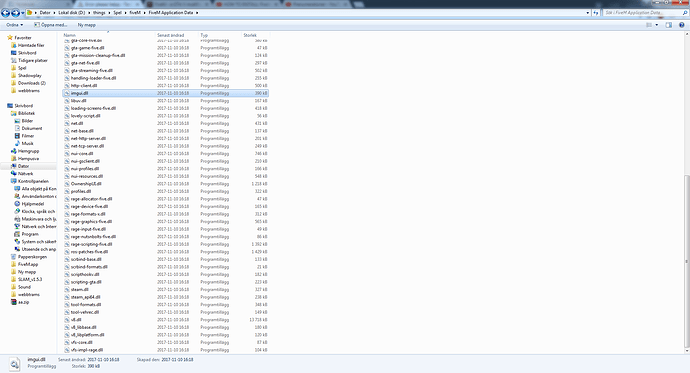Select the handling-loader-five.dll file
Screen dimensions: 690x373
pyautogui.click(x=93, y=78)
